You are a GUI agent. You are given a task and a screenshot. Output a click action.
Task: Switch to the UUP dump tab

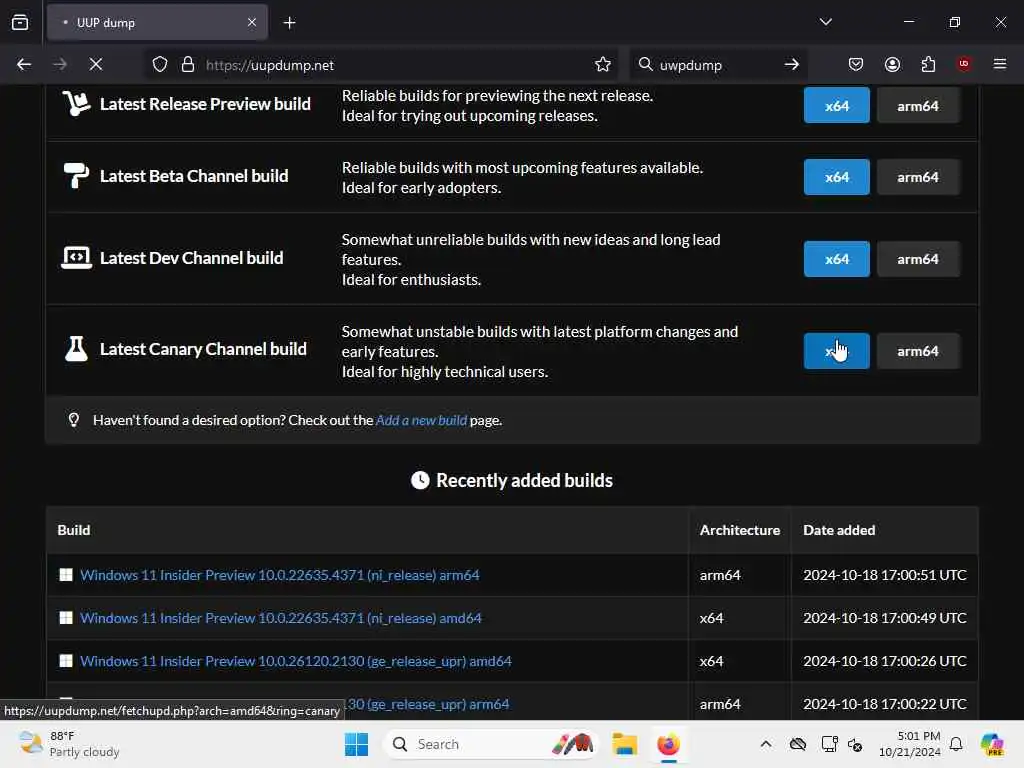coord(157,23)
